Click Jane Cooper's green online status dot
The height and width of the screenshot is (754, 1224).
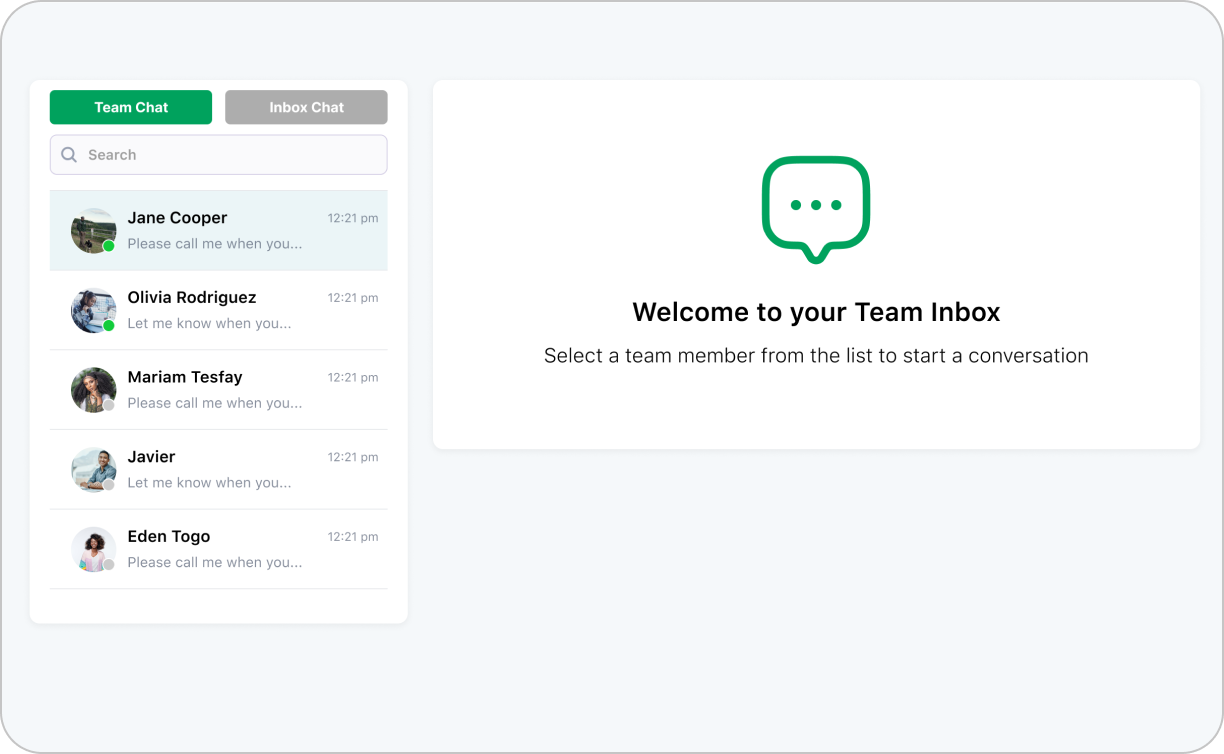coord(109,246)
